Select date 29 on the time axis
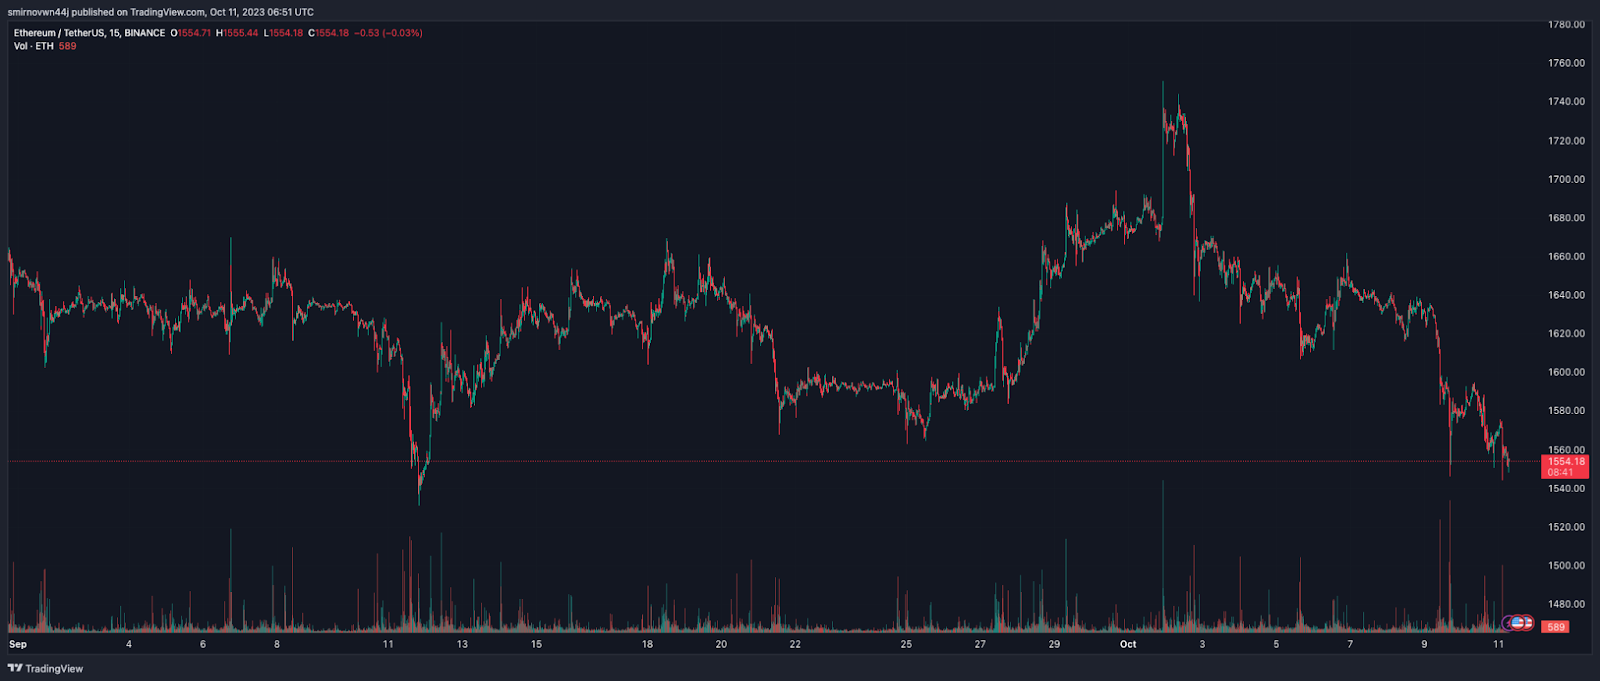The width and height of the screenshot is (1600, 681). [x=1054, y=644]
